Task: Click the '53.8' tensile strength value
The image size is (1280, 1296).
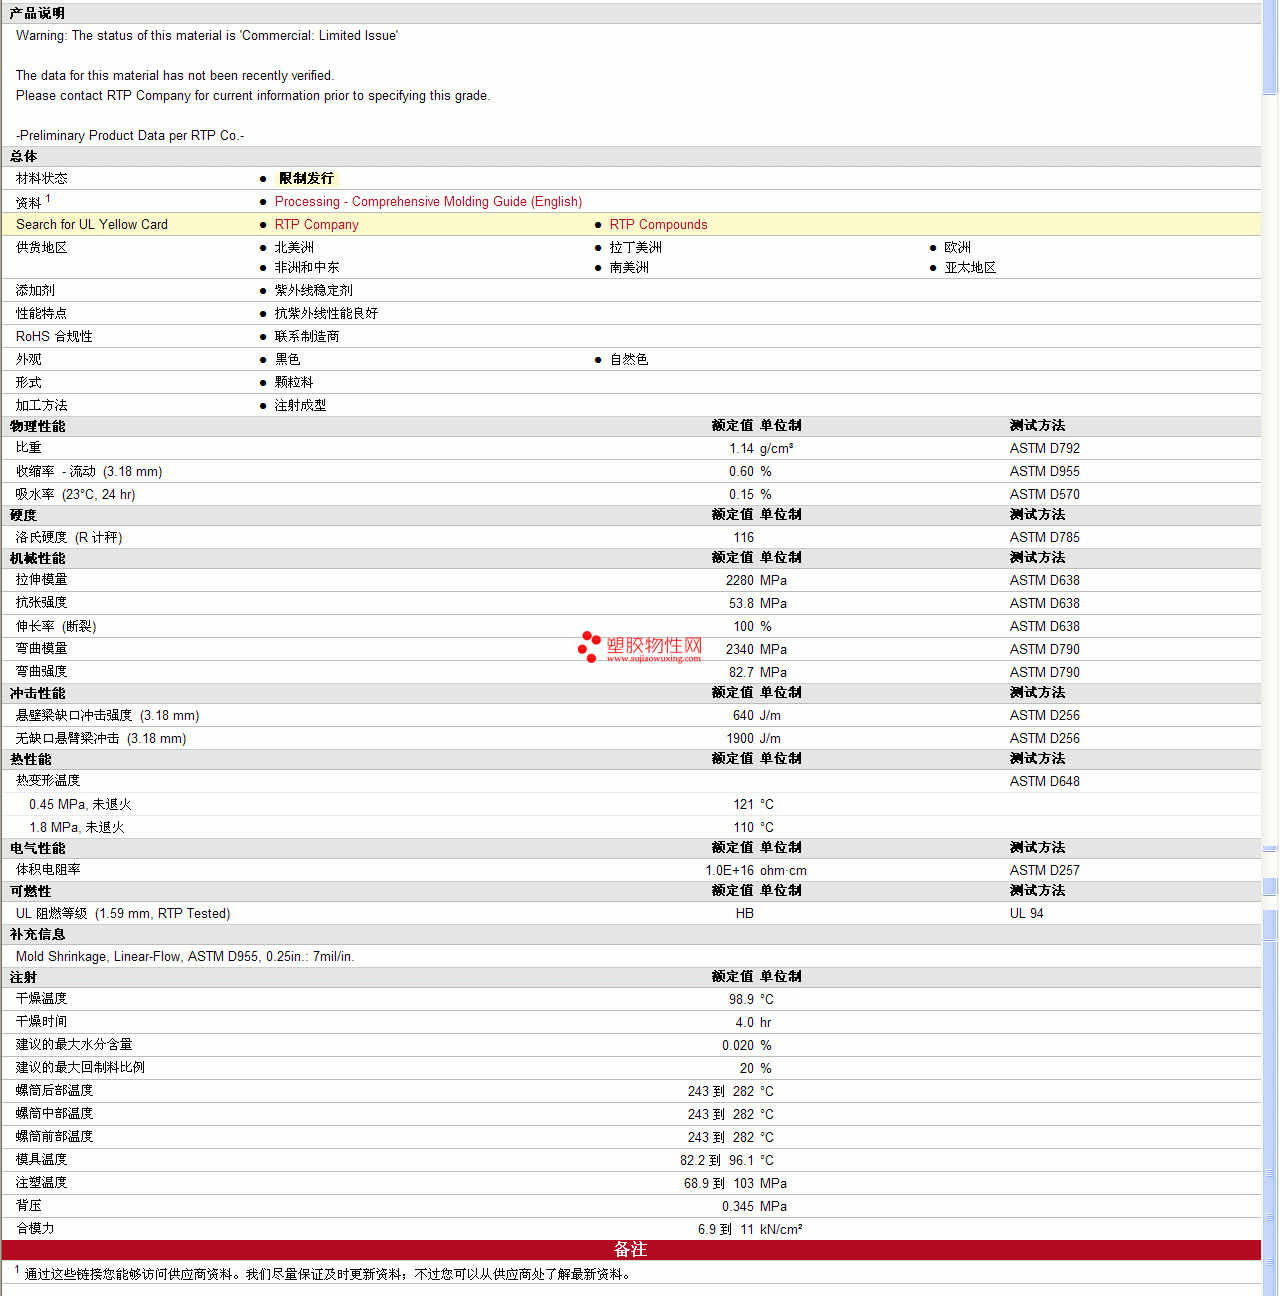Action: click(x=741, y=604)
